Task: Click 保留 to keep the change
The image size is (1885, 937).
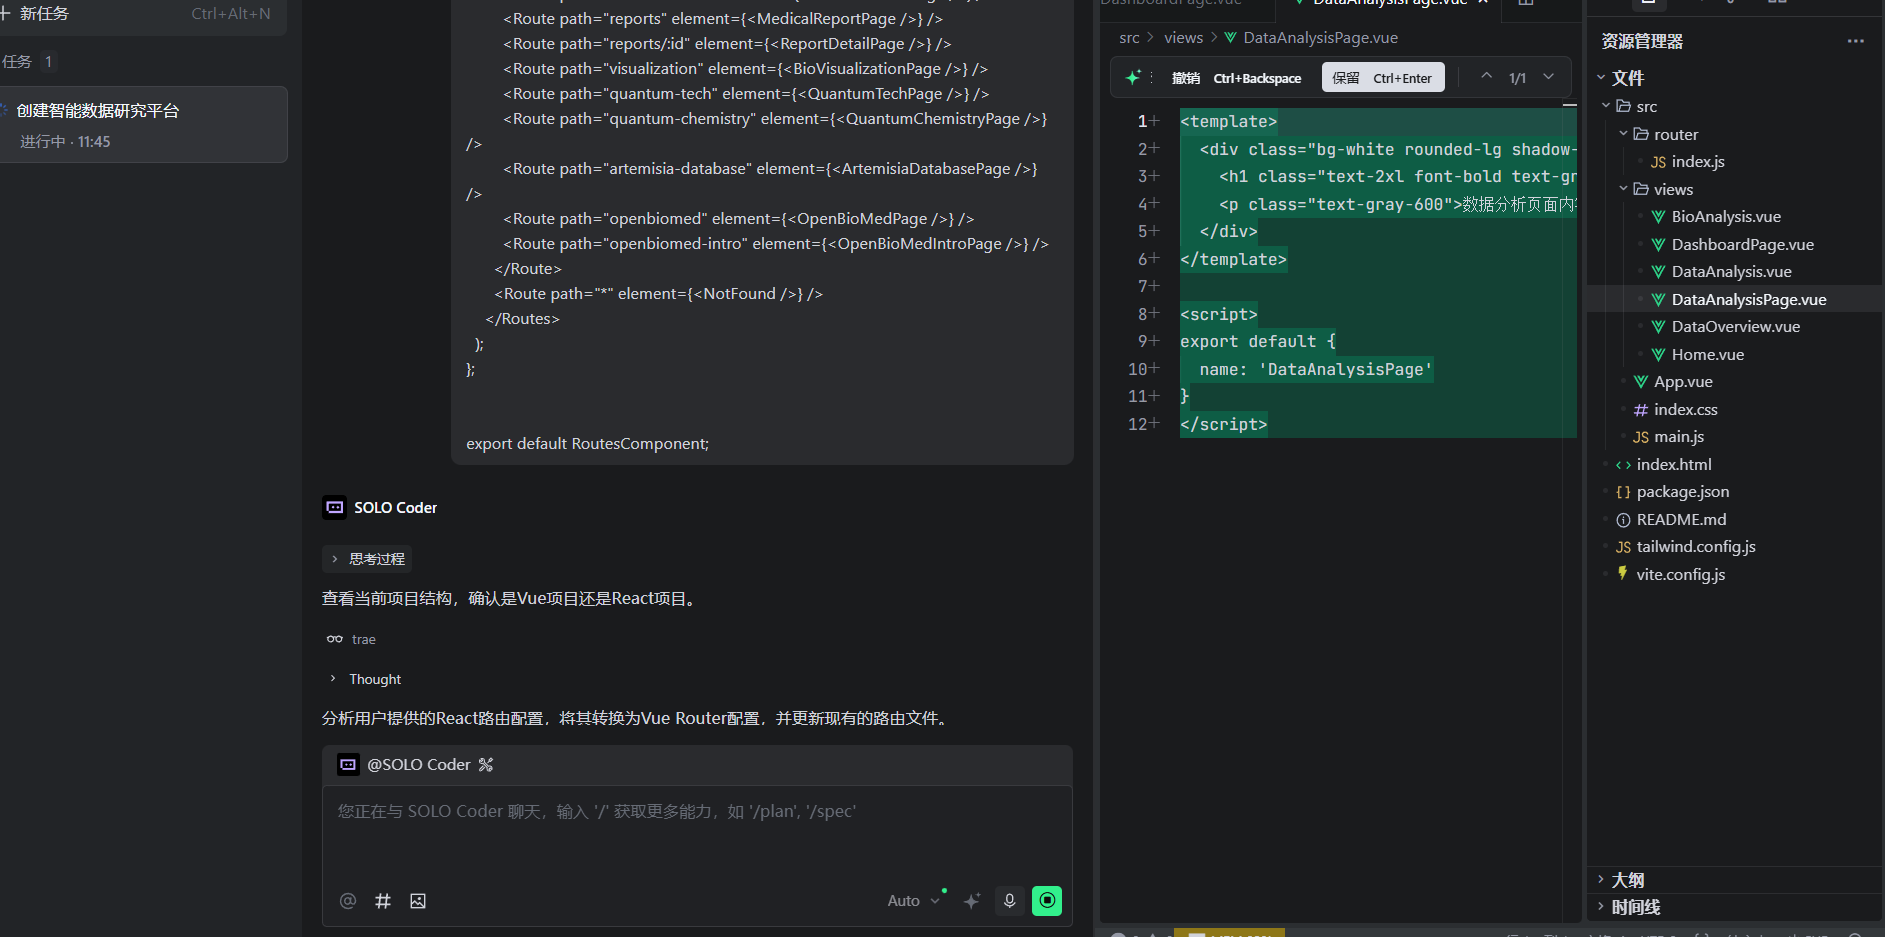Action: pyautogui.click(x=1383, y=78)
